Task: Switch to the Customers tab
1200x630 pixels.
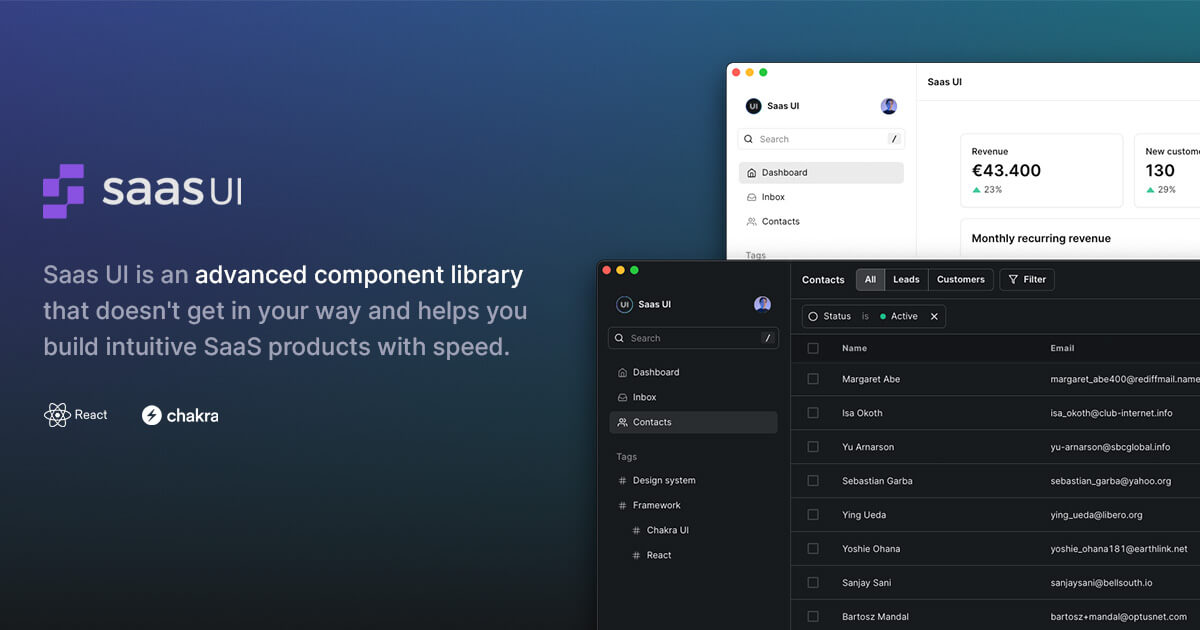Action: point(960,279)
